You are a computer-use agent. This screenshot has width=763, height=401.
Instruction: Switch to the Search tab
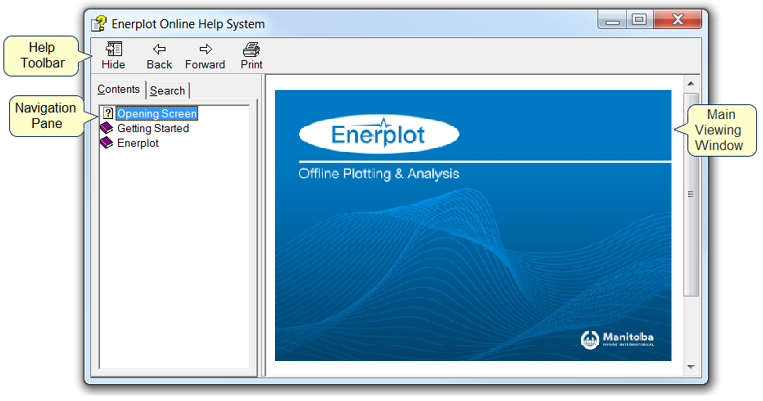pos(167,90)
